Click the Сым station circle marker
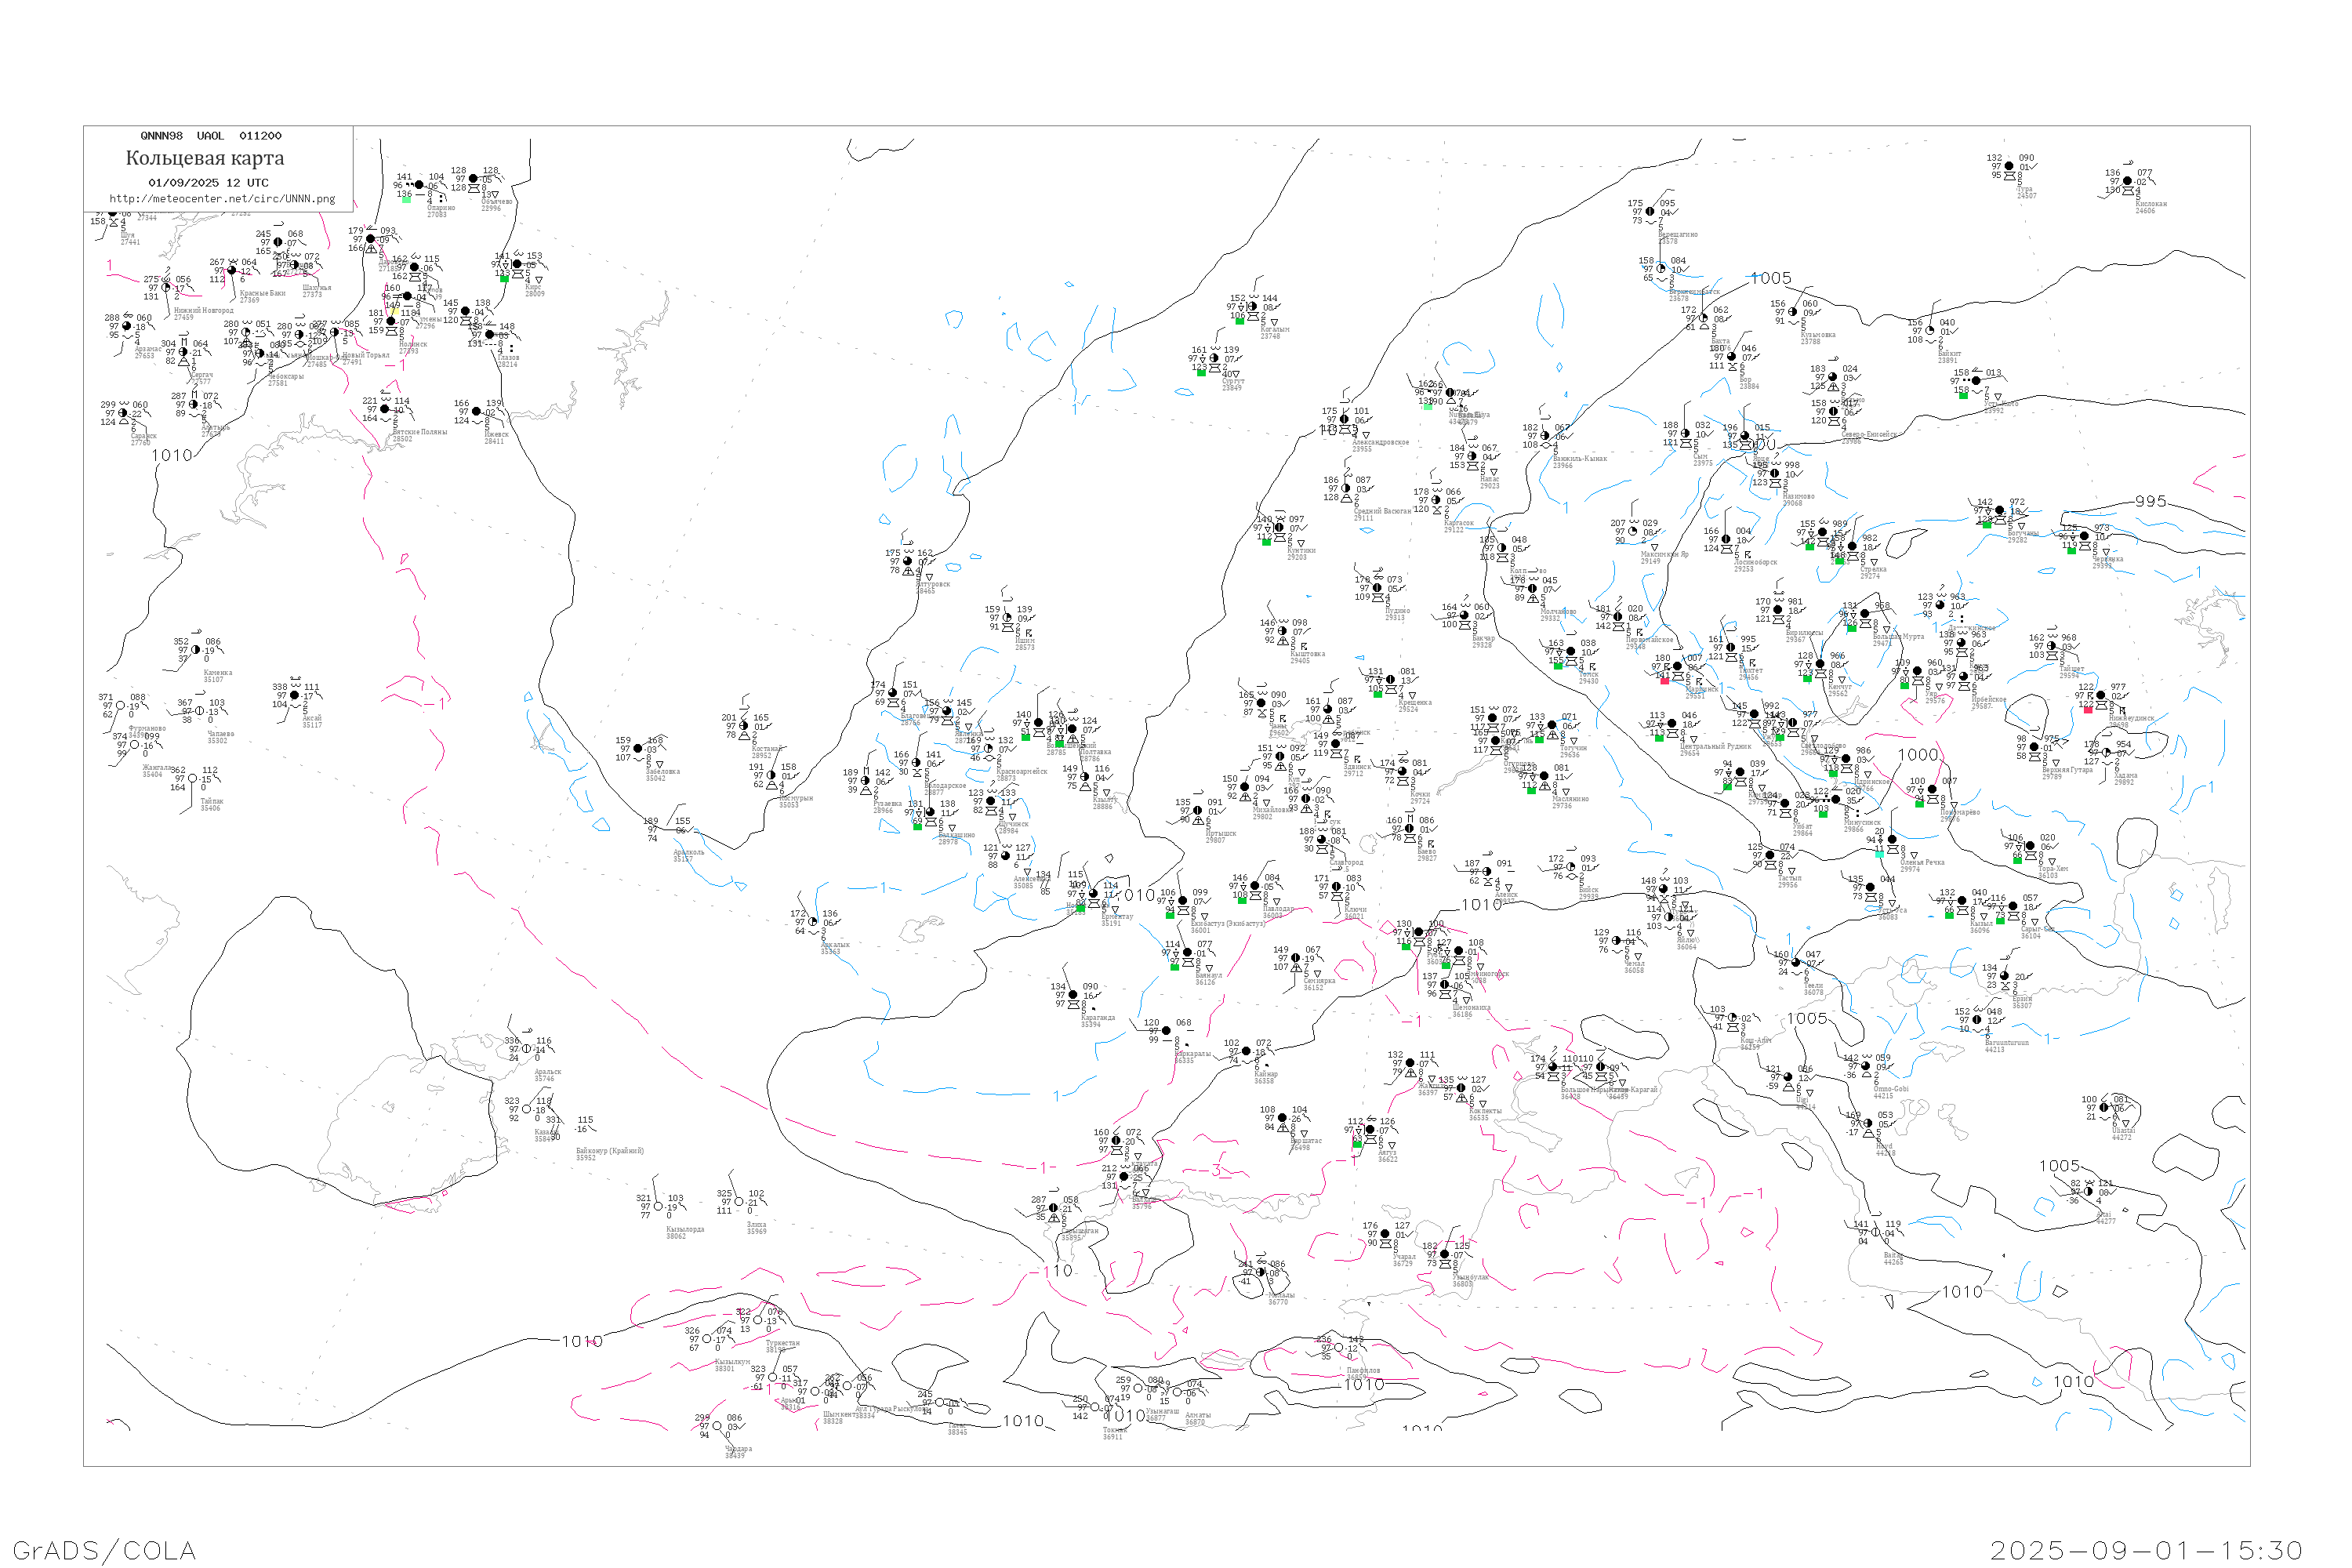Image resolution: width=2352 pixels, height=1568 pixels. point(1685,434)
